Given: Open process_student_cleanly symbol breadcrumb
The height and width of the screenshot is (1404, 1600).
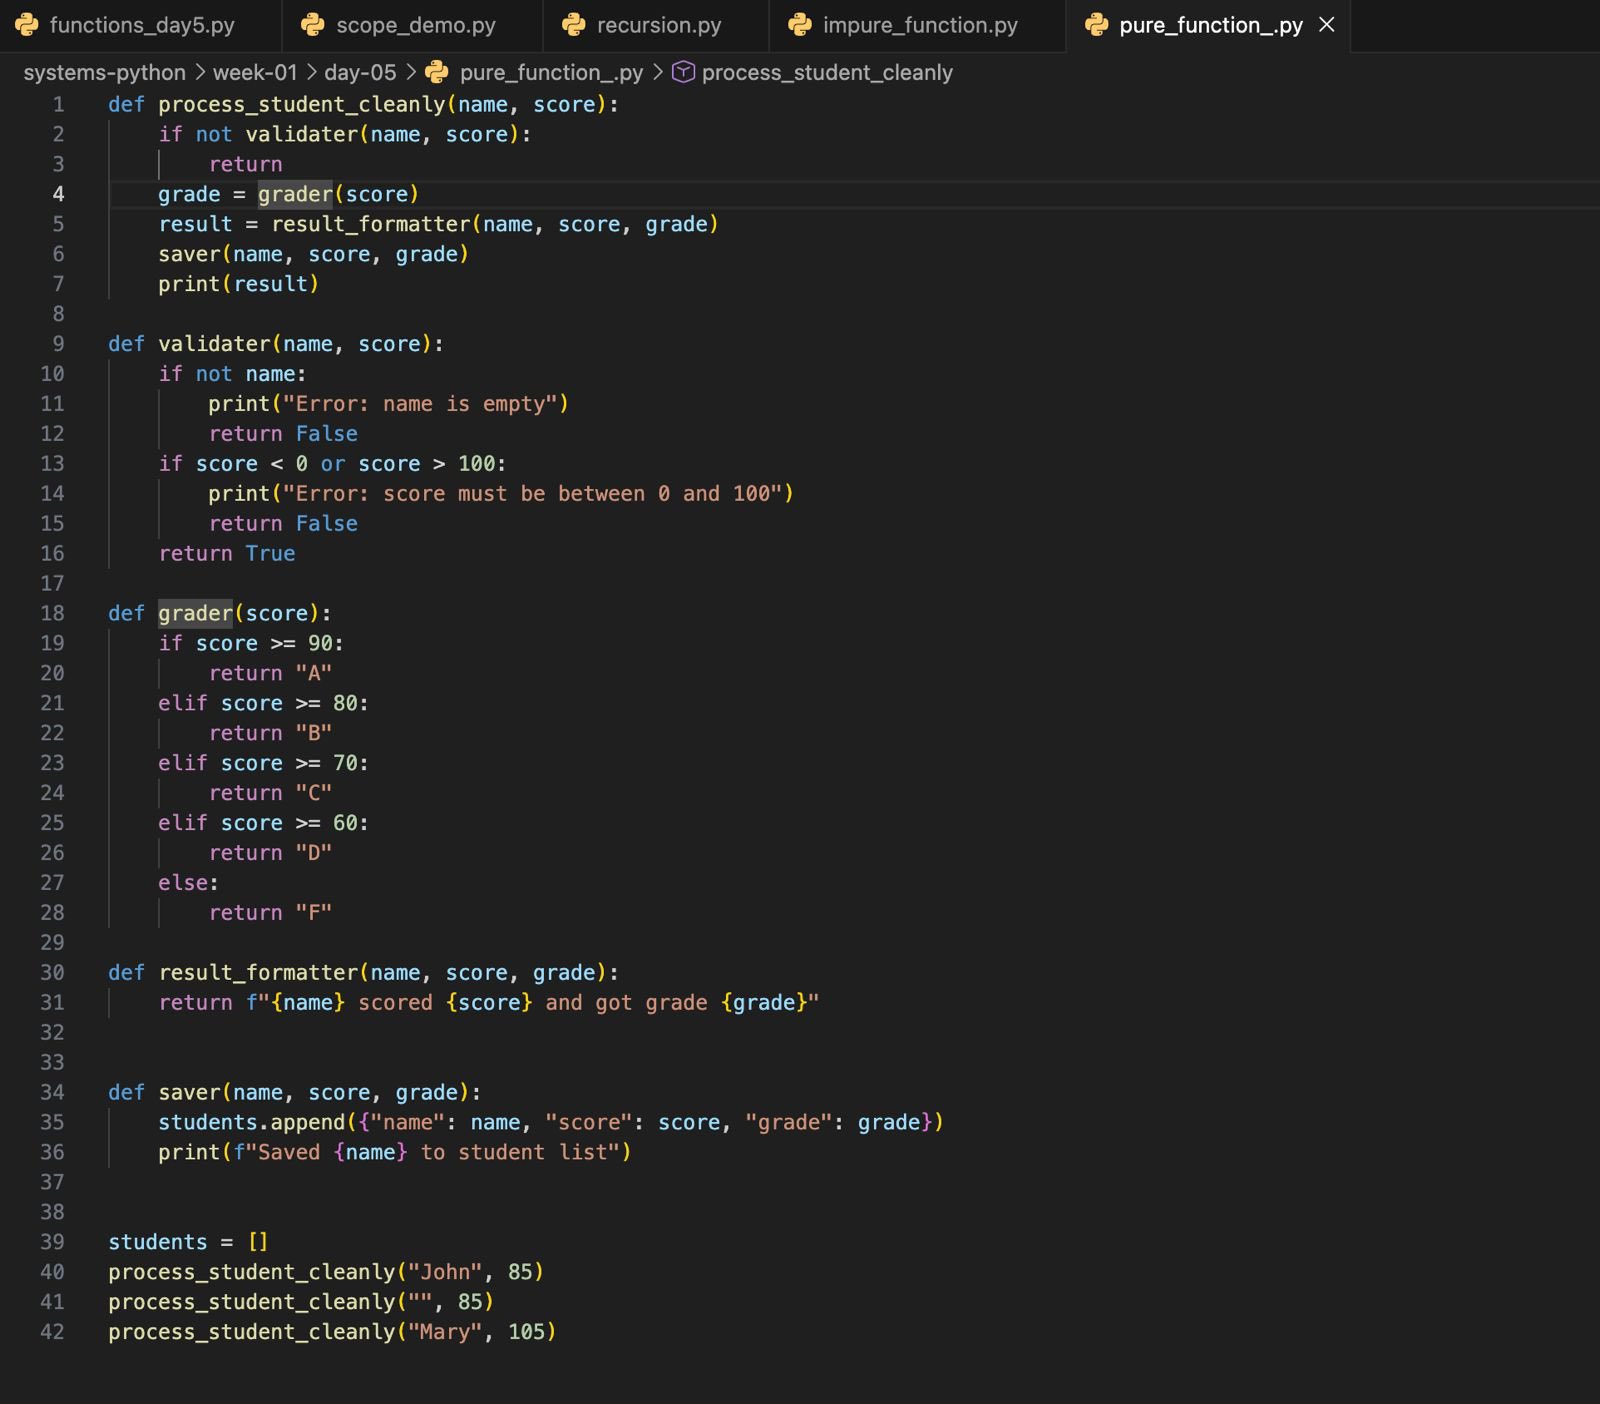Looking at the screenshot, I should tap(826, 72).
